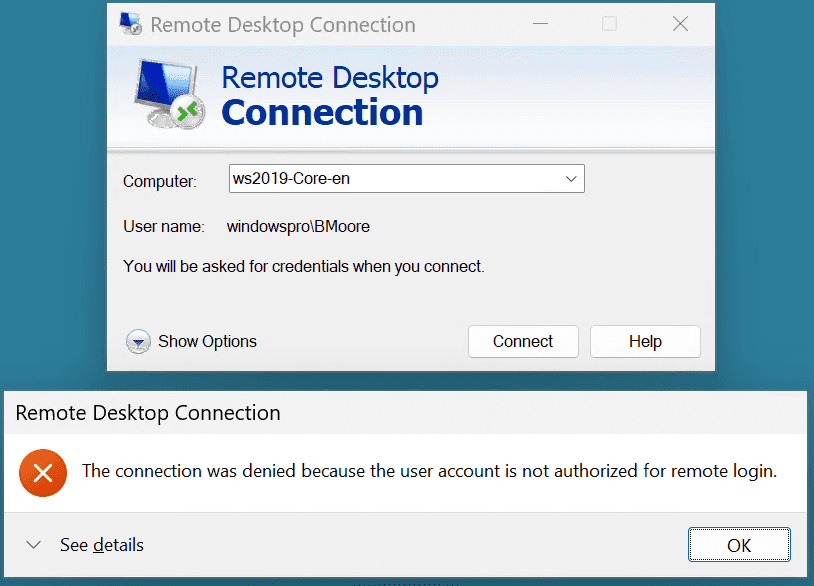Click the 'Computer:' label
The width and height of the screenshot is (814, 586).
click(160, 181)
